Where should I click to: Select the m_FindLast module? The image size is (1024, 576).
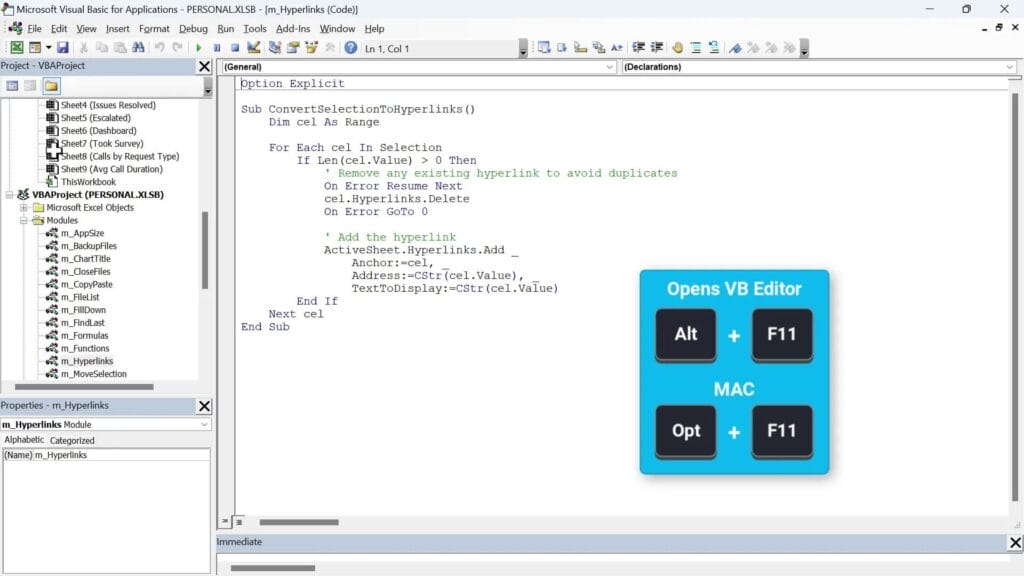pos(82,323)
